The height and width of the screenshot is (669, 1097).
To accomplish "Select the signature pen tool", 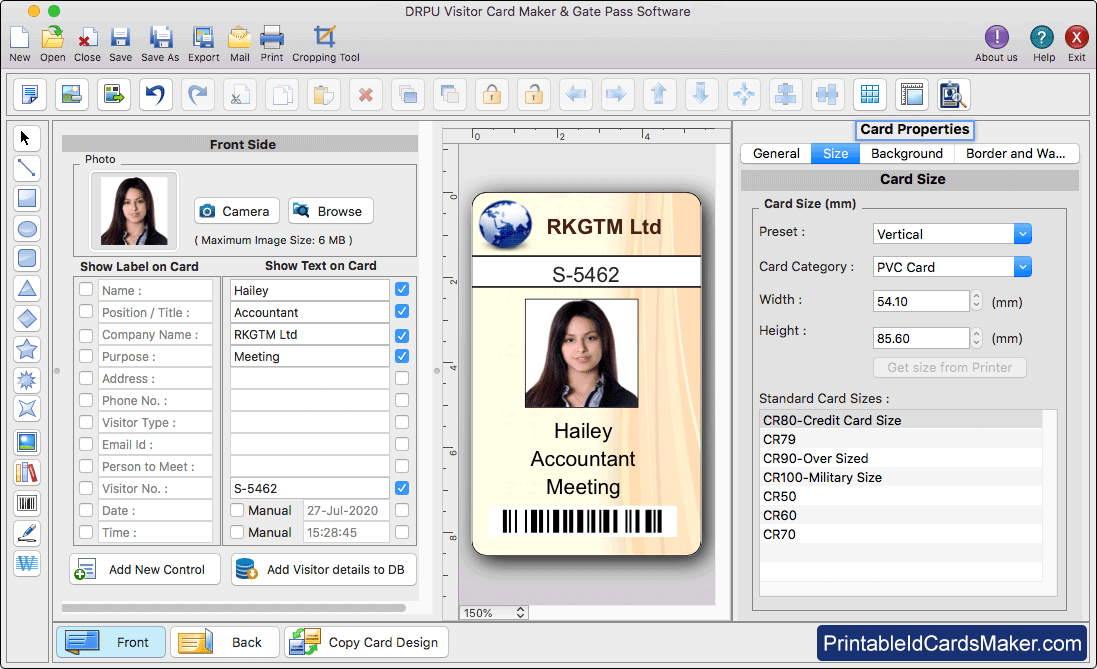I will click(27, 533).
